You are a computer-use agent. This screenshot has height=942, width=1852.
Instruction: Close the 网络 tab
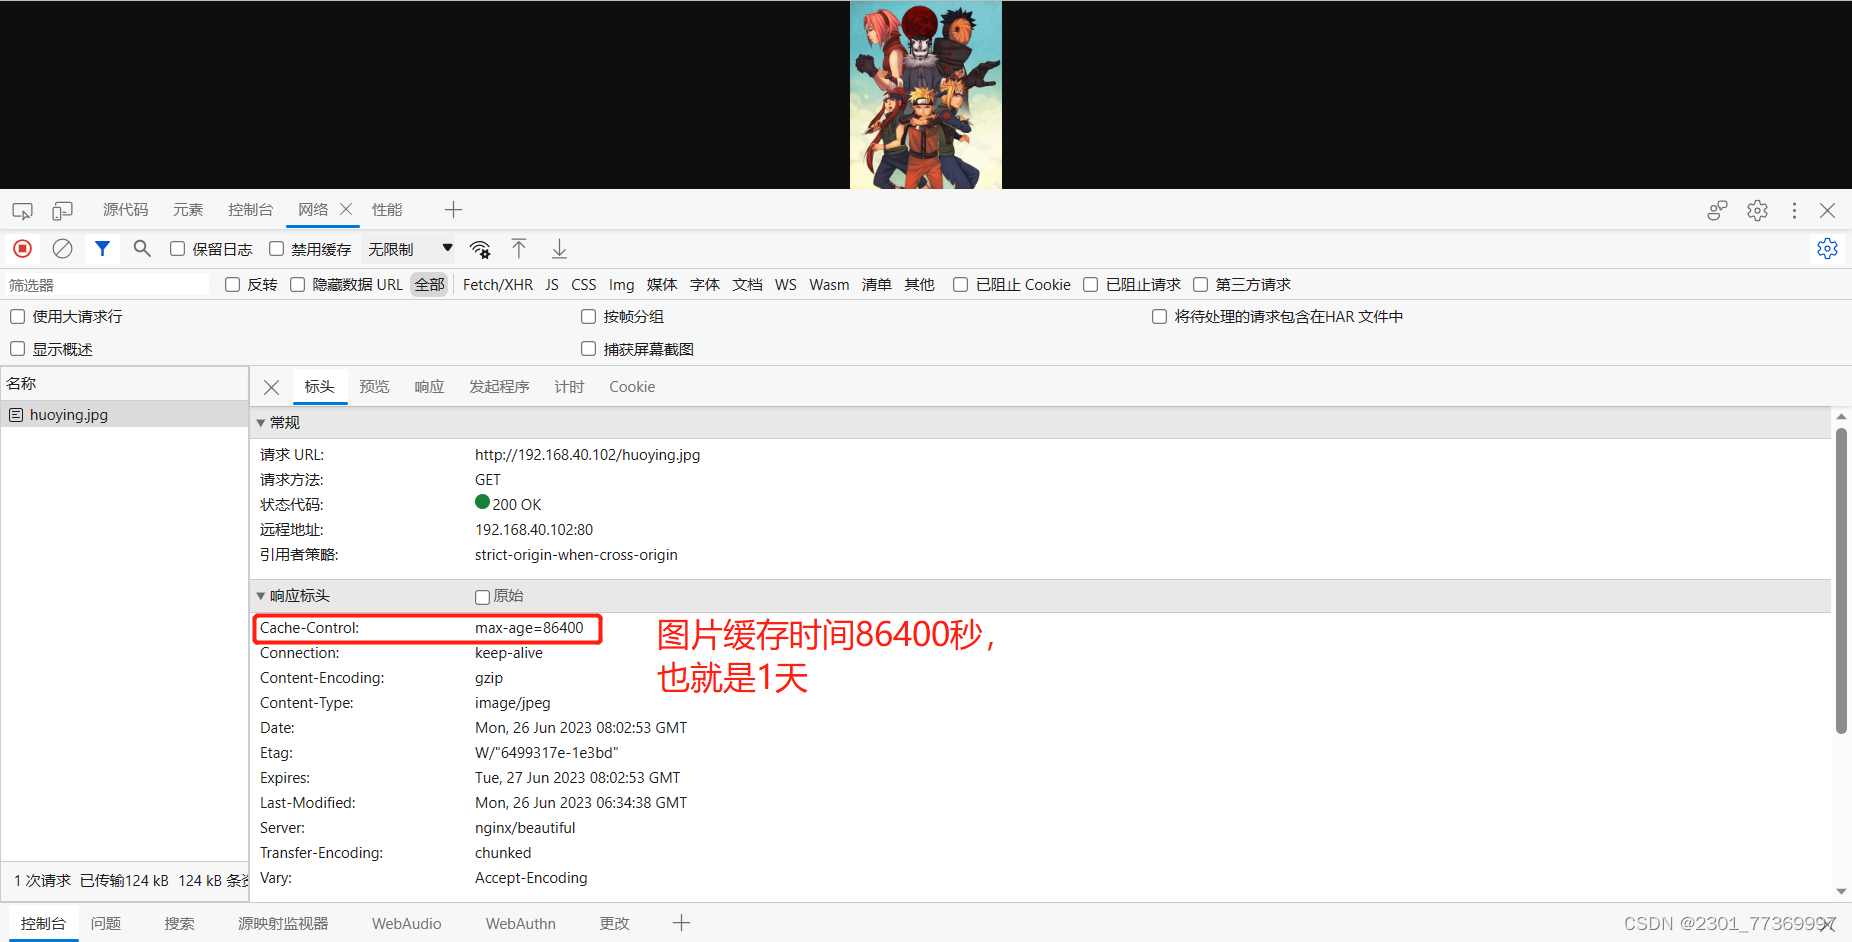point(346,209)
